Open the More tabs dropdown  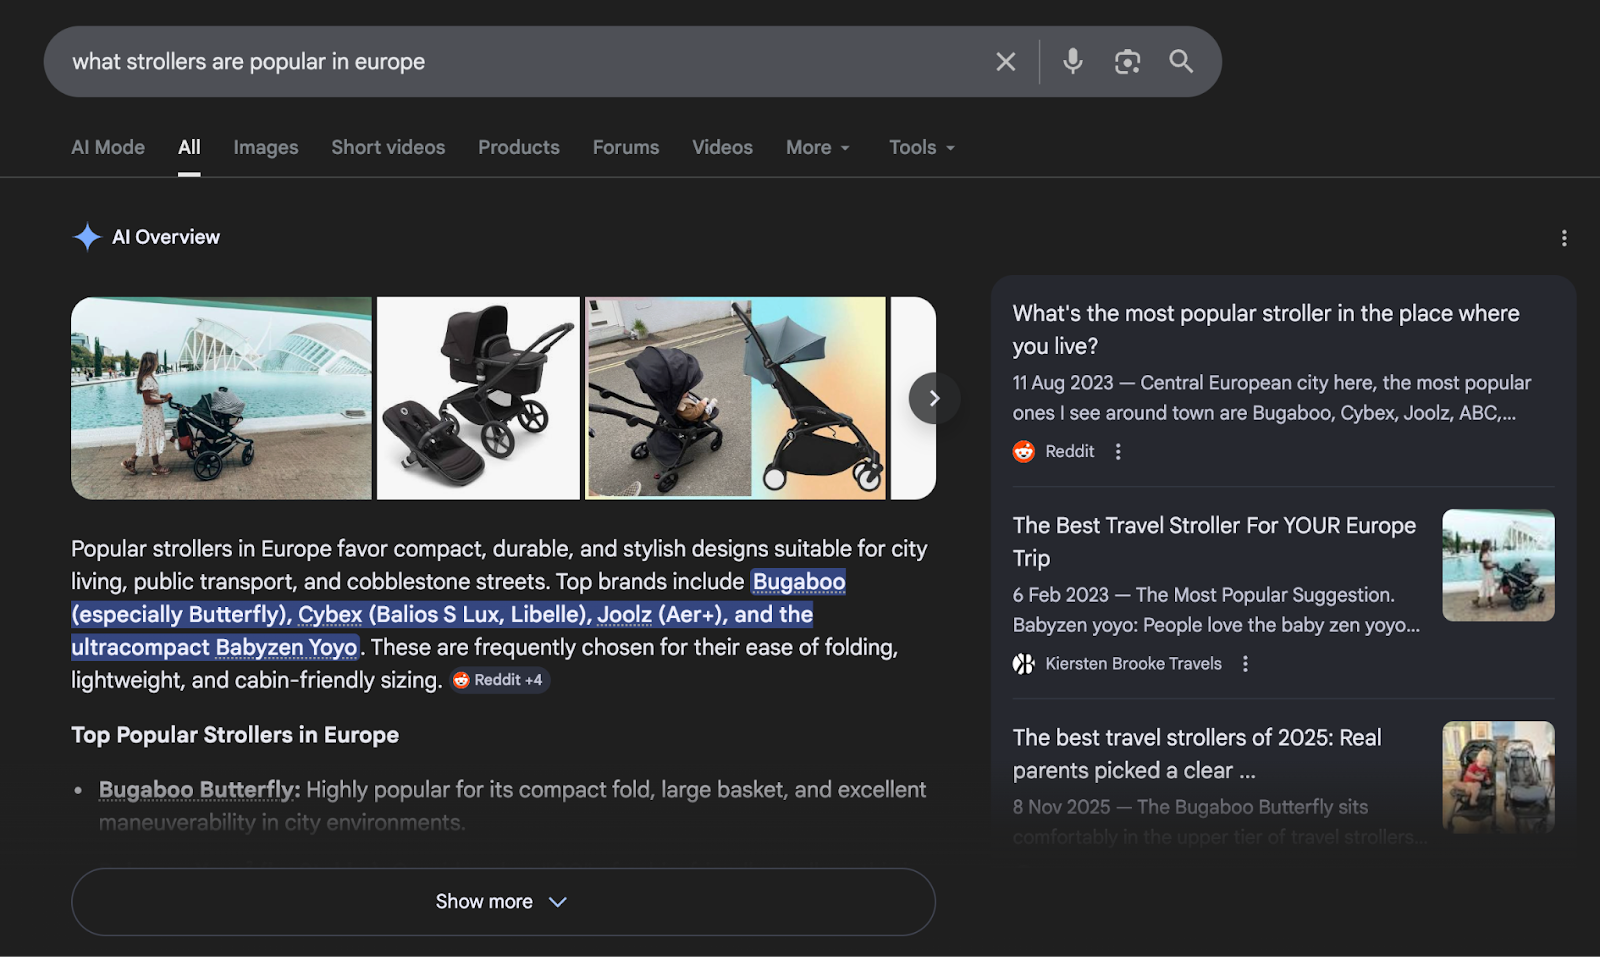pos(817,147)
